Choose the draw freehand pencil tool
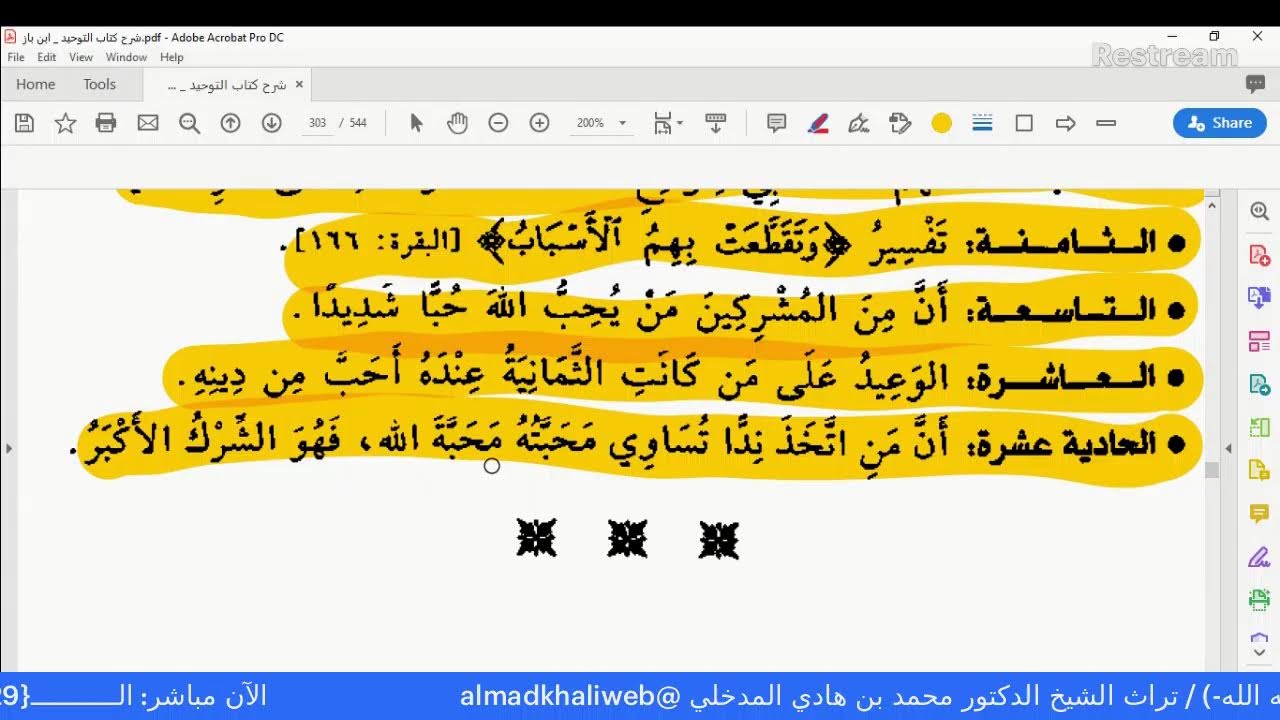The width and height of the screenshot is (1280, 720). (858, 123)
